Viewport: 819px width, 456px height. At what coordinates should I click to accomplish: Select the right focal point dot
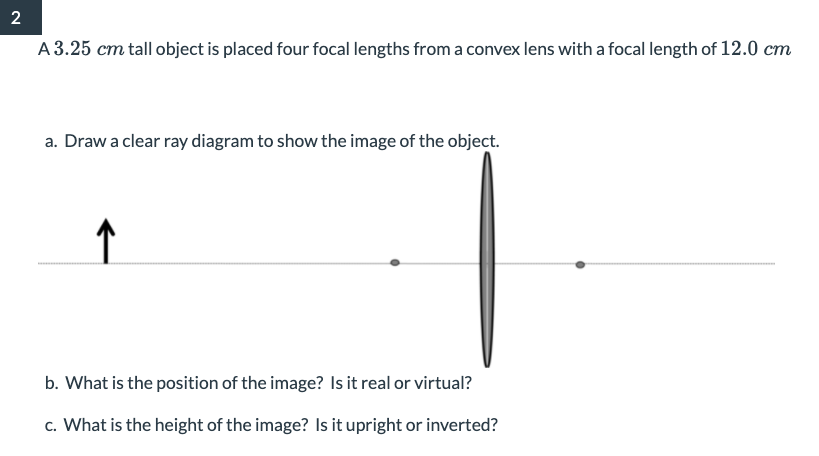tap(579, 265)
